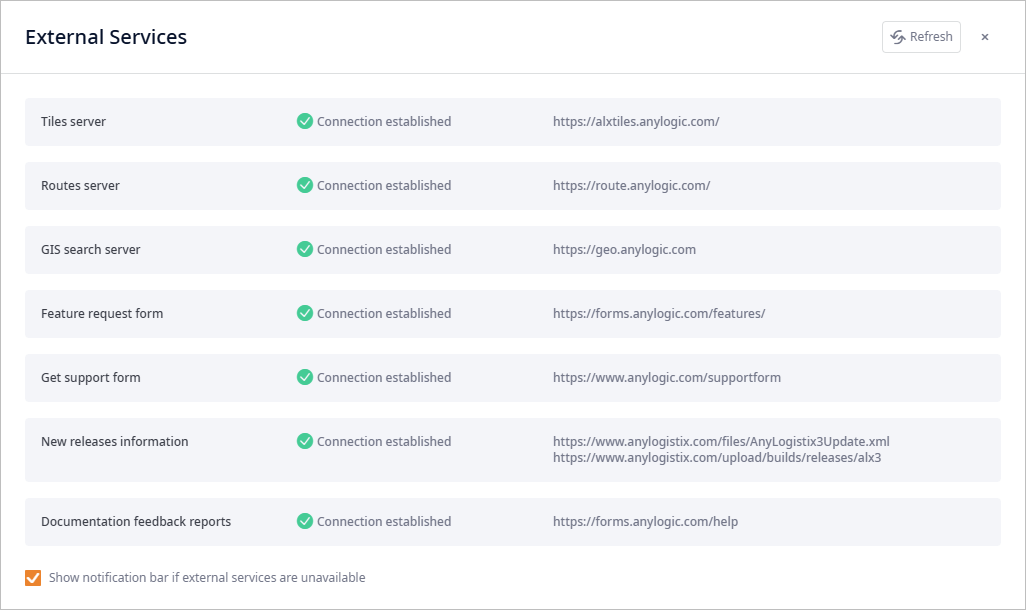Viewport: 1026px width, 610px height.
Task: Click the geo.anylogic.com URL
Action: pos(624,249)
